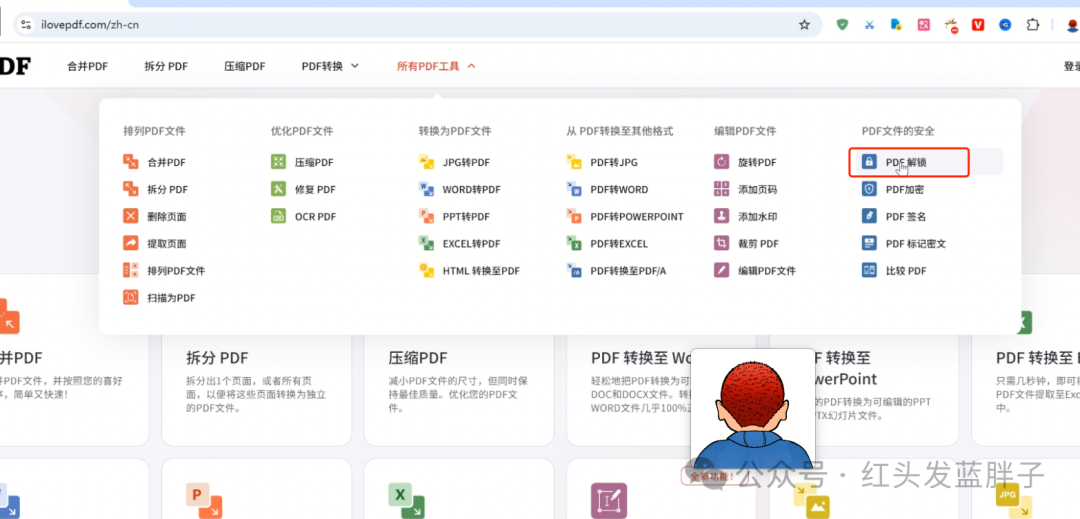Click the JPG转PDF yellow icon
Viewport: 1080px width, 519px height.
tap(426, 162)
